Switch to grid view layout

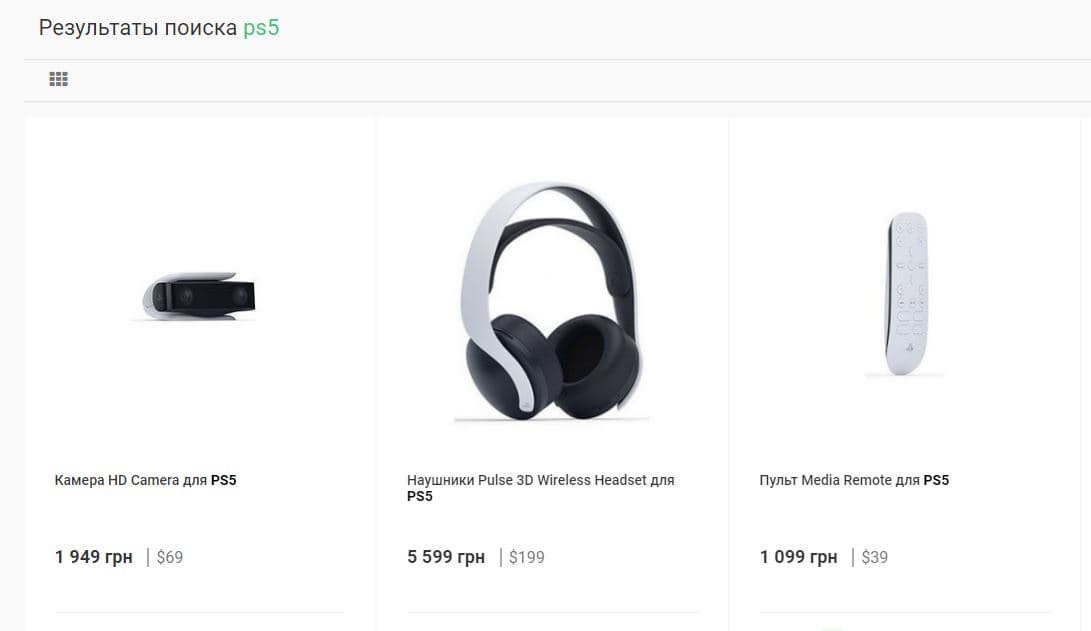pos(59,79)
